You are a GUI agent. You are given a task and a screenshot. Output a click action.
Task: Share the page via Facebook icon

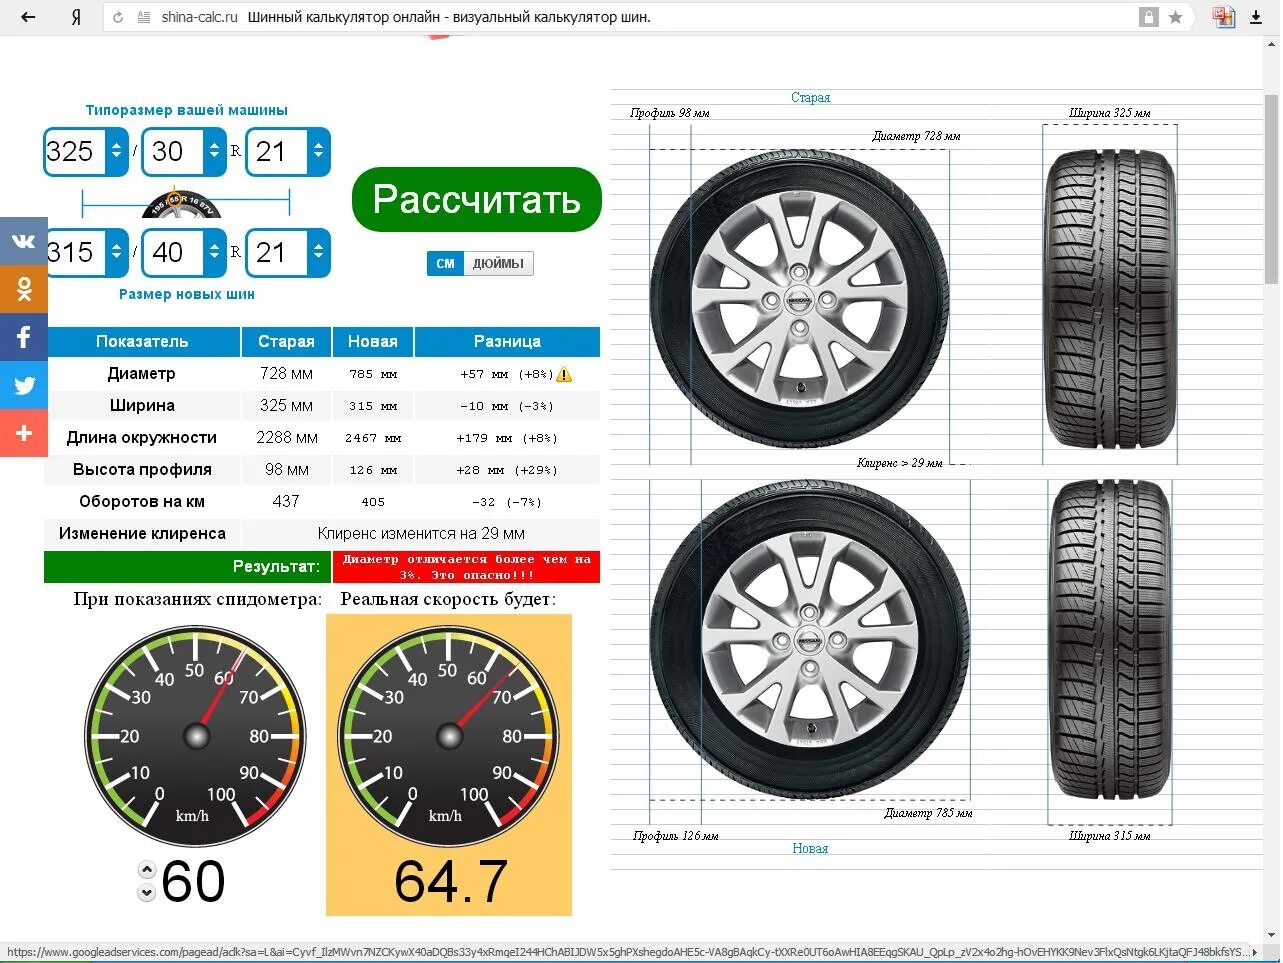(24, 337)
